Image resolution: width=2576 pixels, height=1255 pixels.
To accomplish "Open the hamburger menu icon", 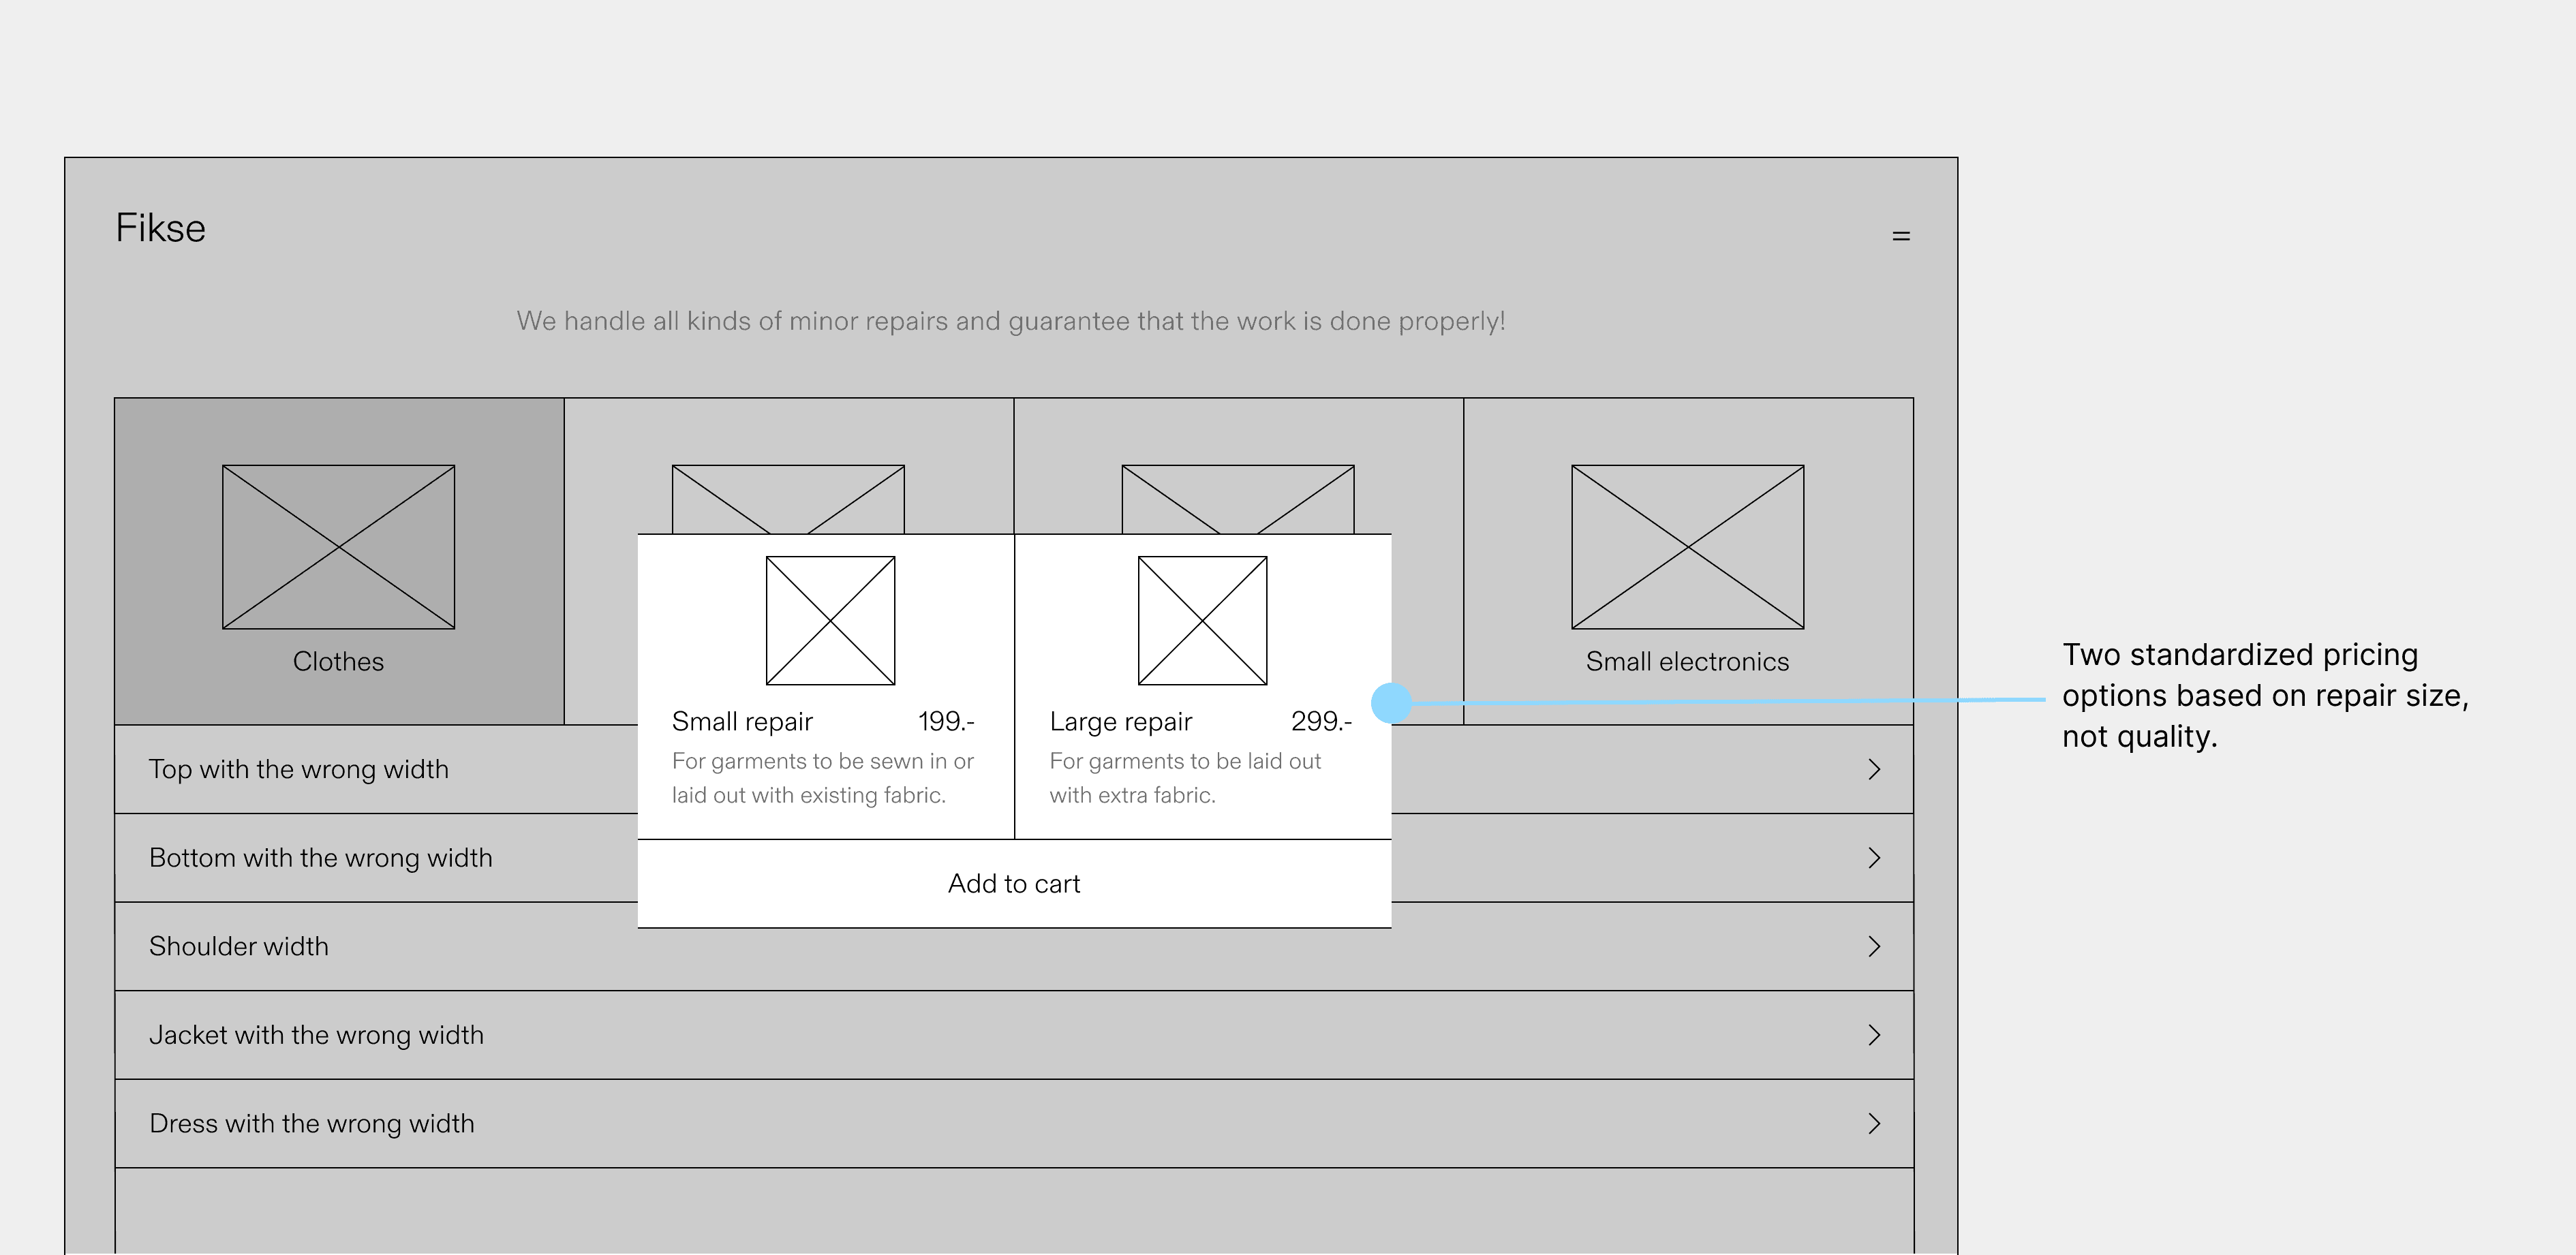I will click(1901, 236).
